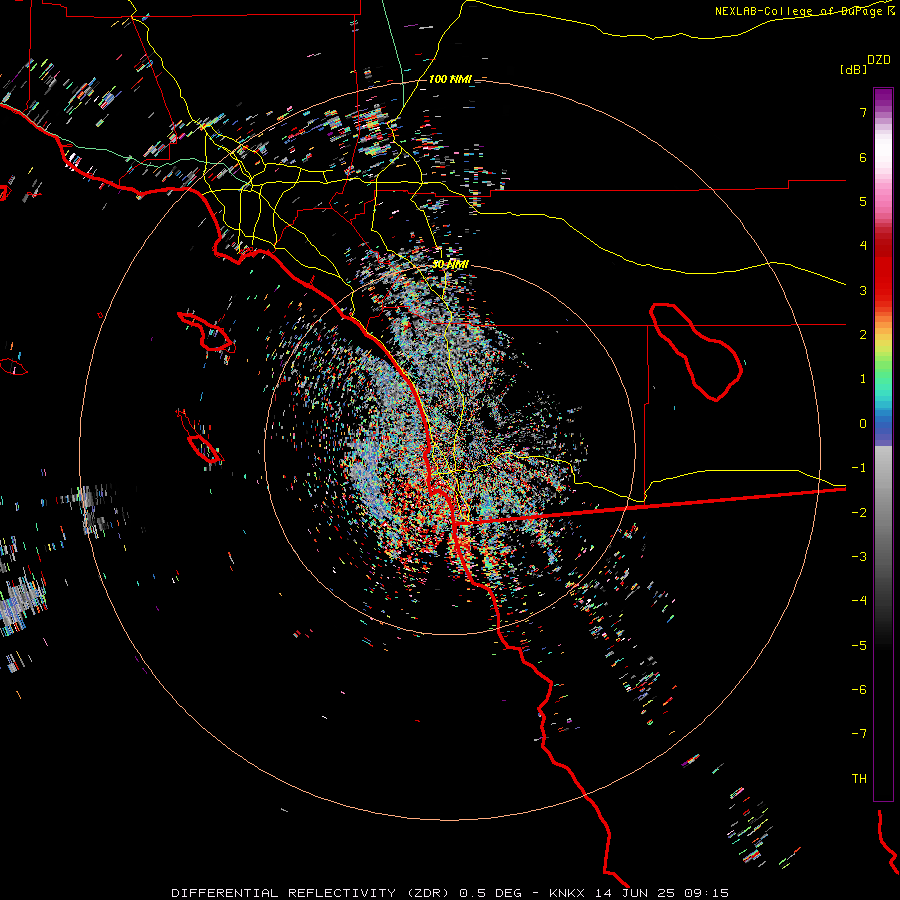900x900 pixels.
Task: Click the [dB] unit label
Action: pos(853,69)
